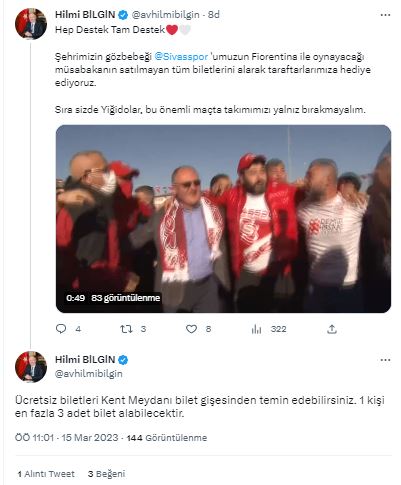Click the reply icon under first tweet
Image resolution: width=401 pixels, height=485 pixels.
click(61, 329)
